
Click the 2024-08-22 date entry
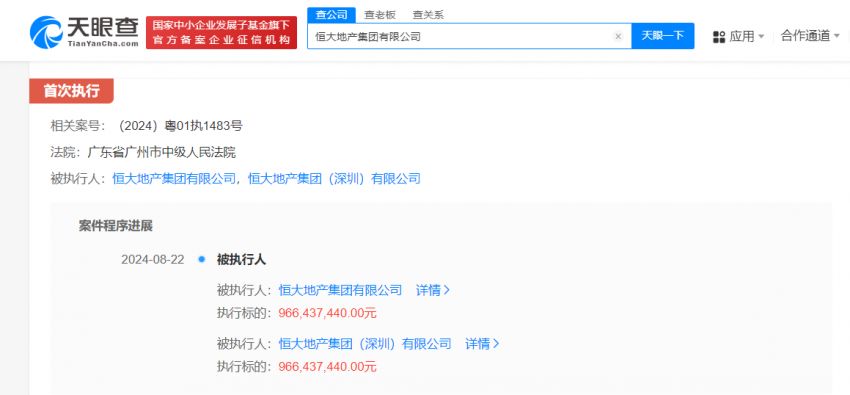(x=153, y=260)
